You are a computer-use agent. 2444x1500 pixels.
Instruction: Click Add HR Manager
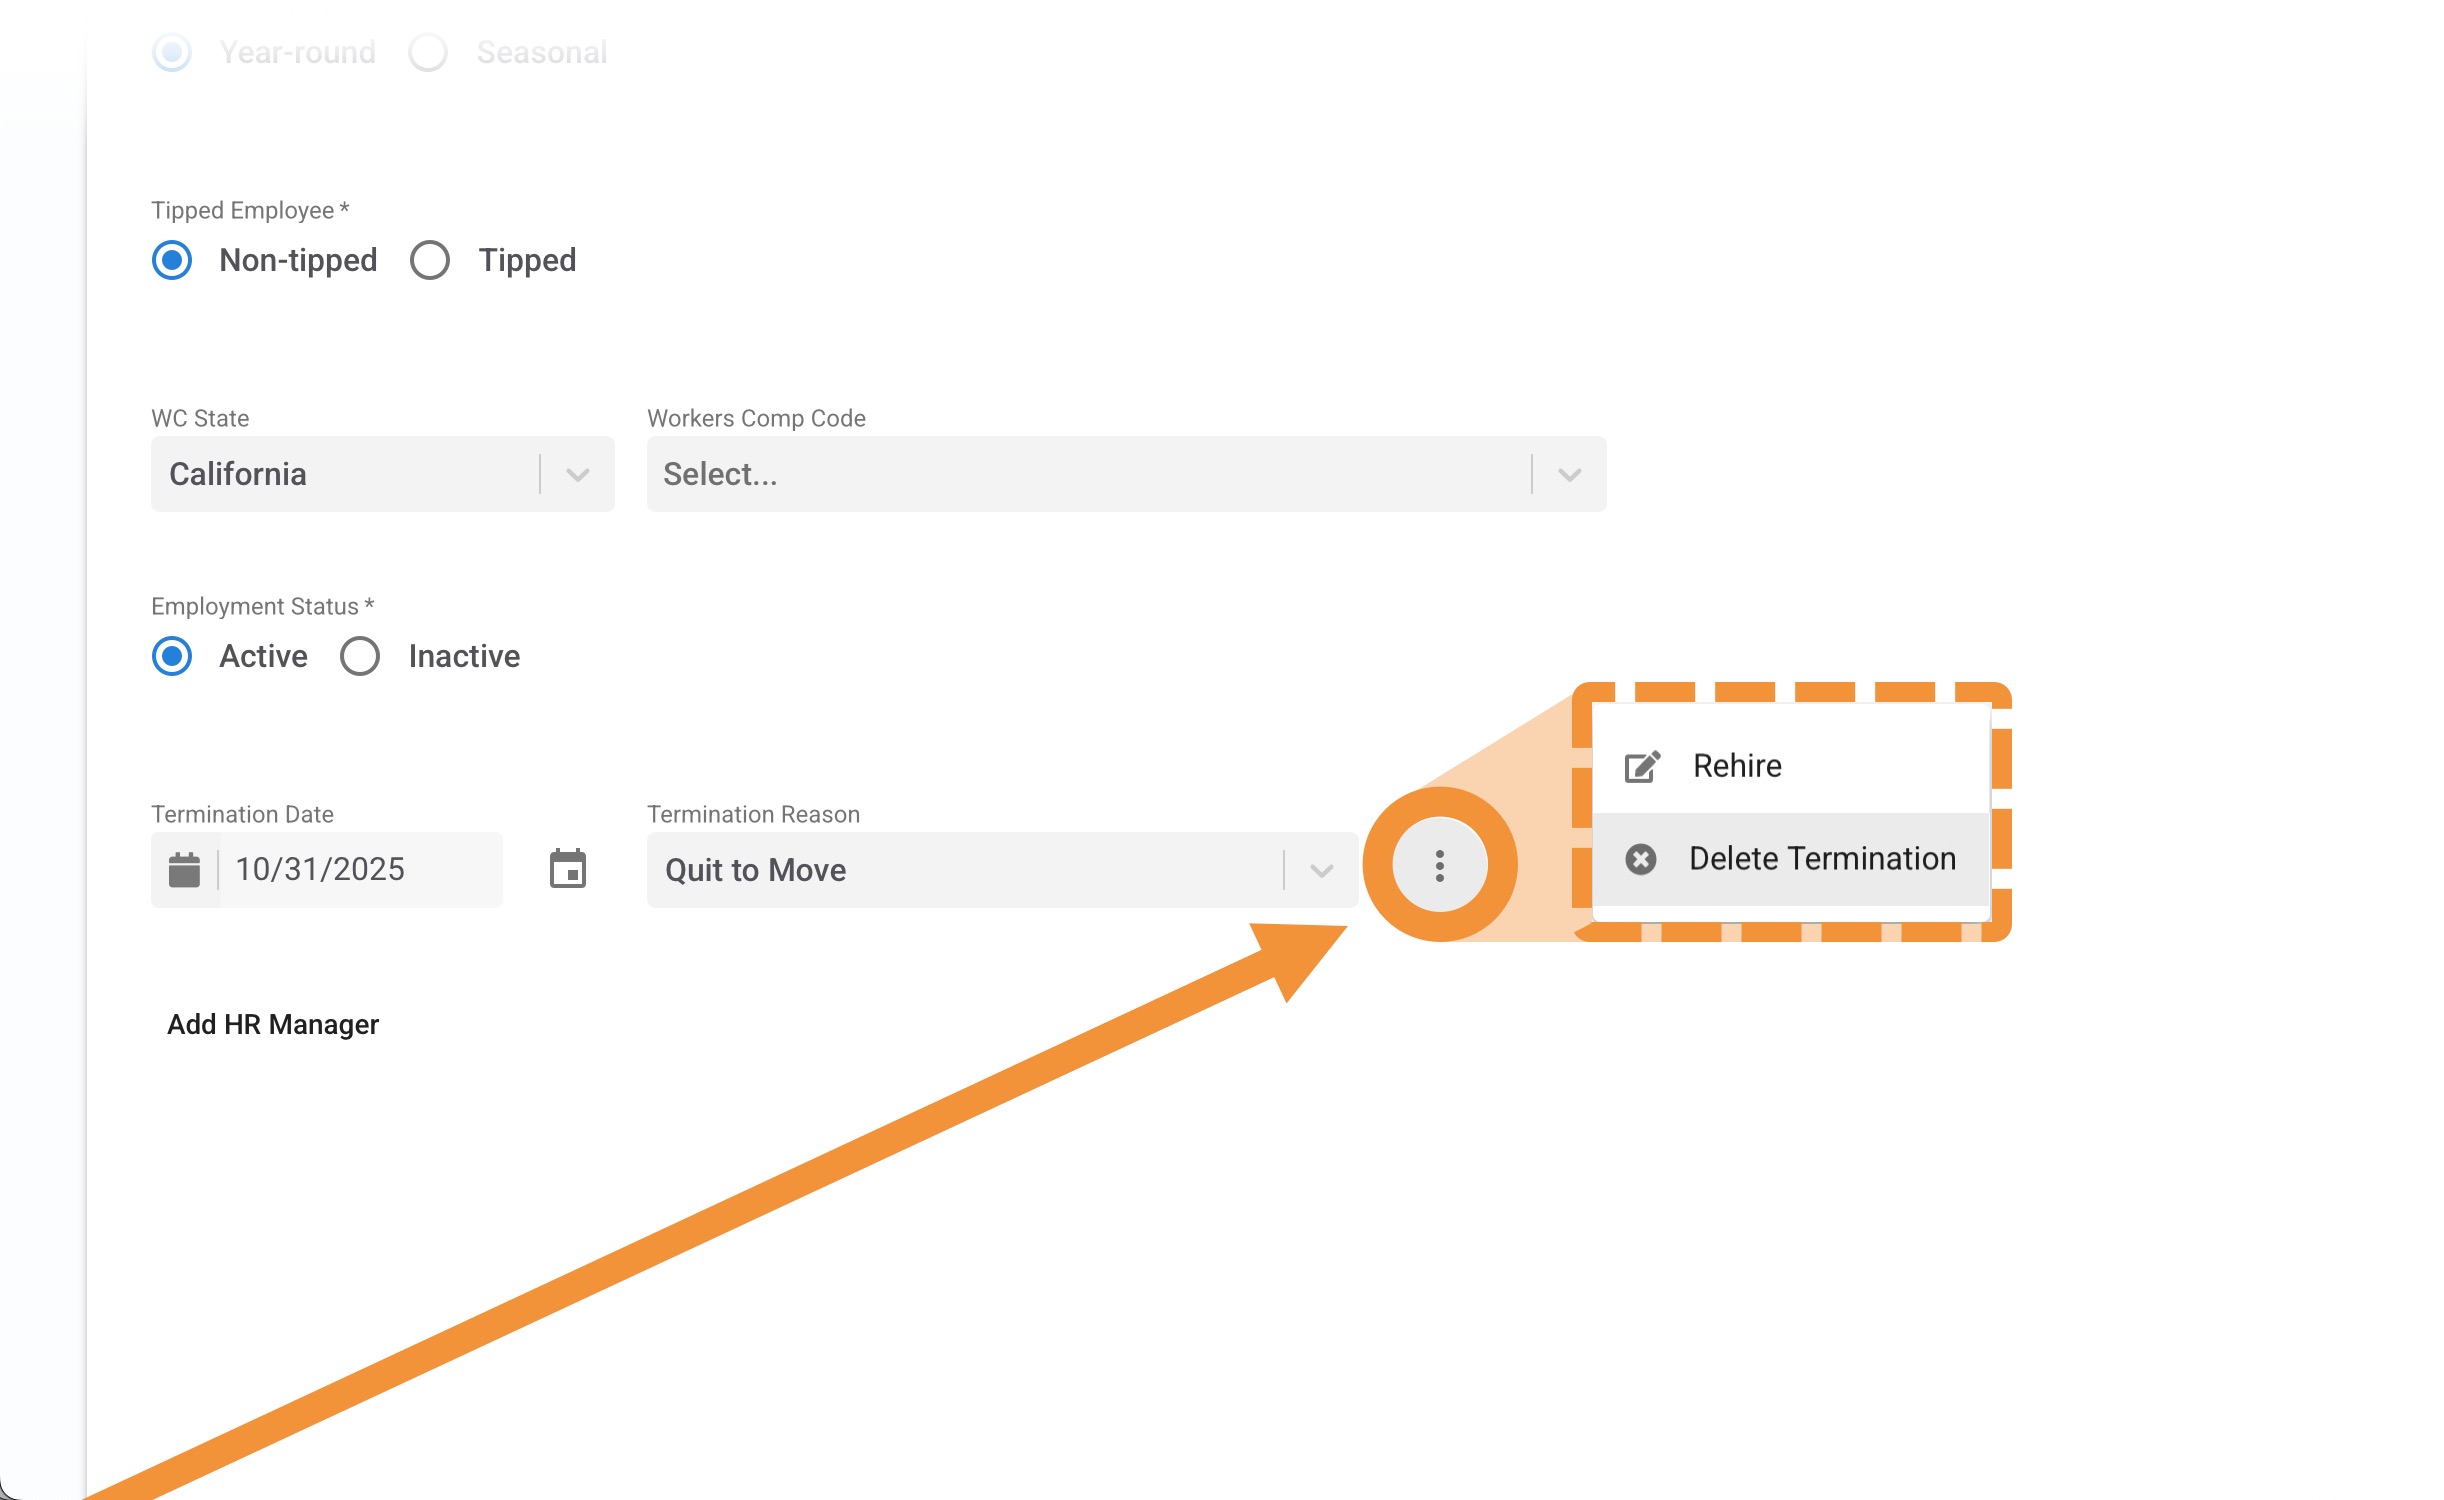[x=272, y=1024]
